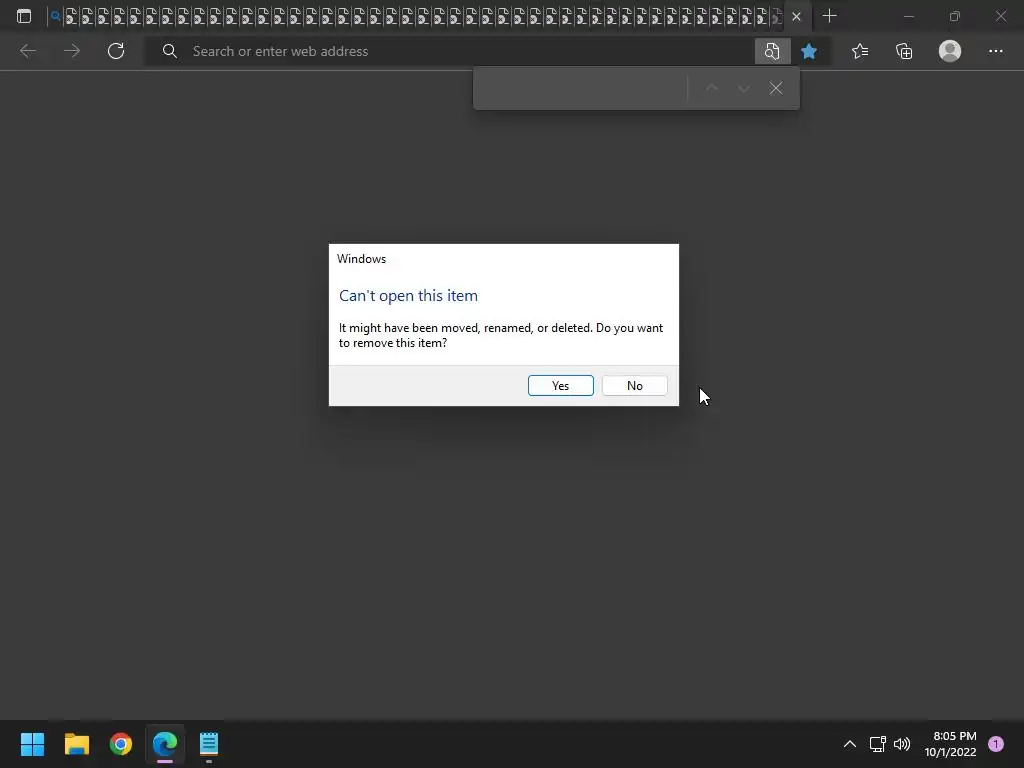Open Settings and more ellipsis menu
Screen dimensions: 1024x768
click(995, 51)
